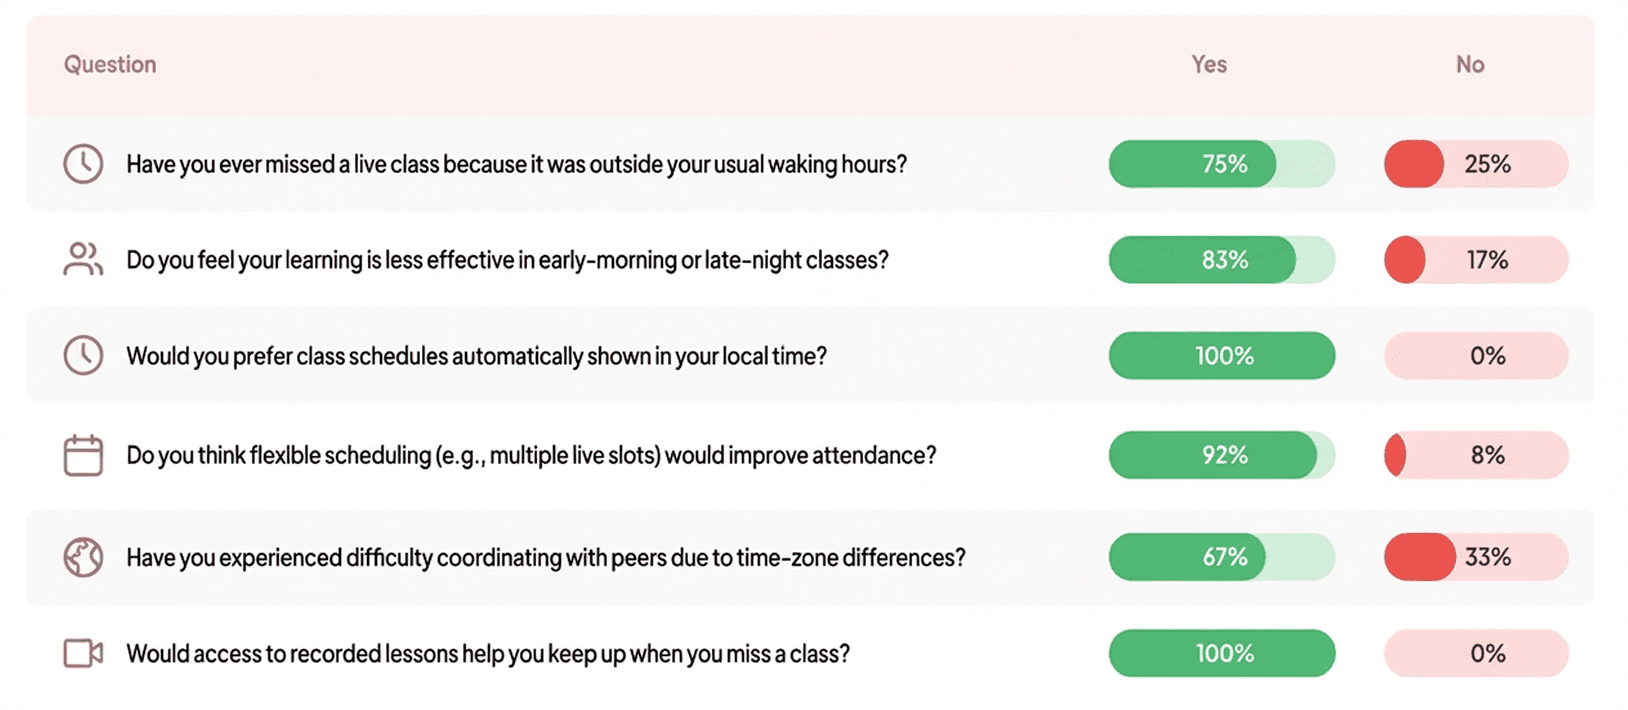This screenshot has width=1628, height=710.
Task: Click the Yes column header
Action: [x=1209, y=65]
